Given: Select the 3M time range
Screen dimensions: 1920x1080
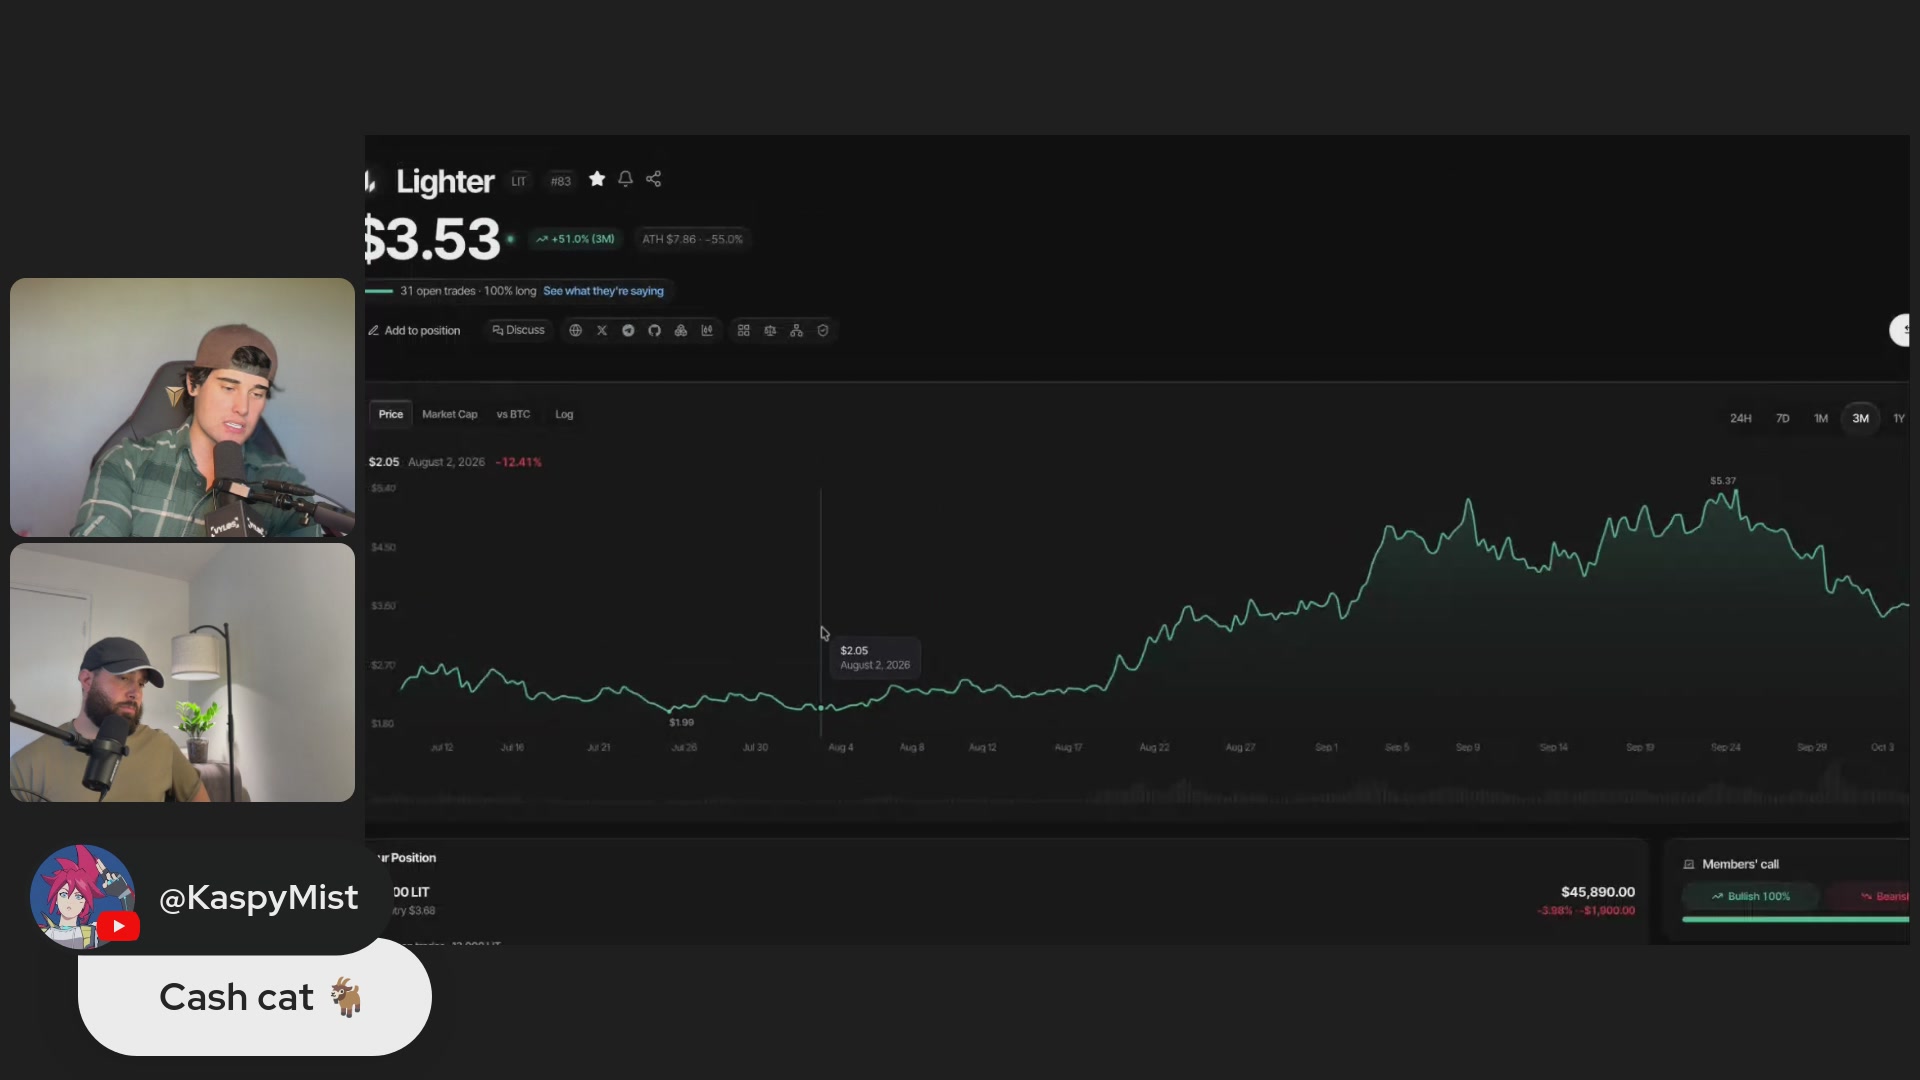Looking at the screenshot, I should tap(1860, 418).
